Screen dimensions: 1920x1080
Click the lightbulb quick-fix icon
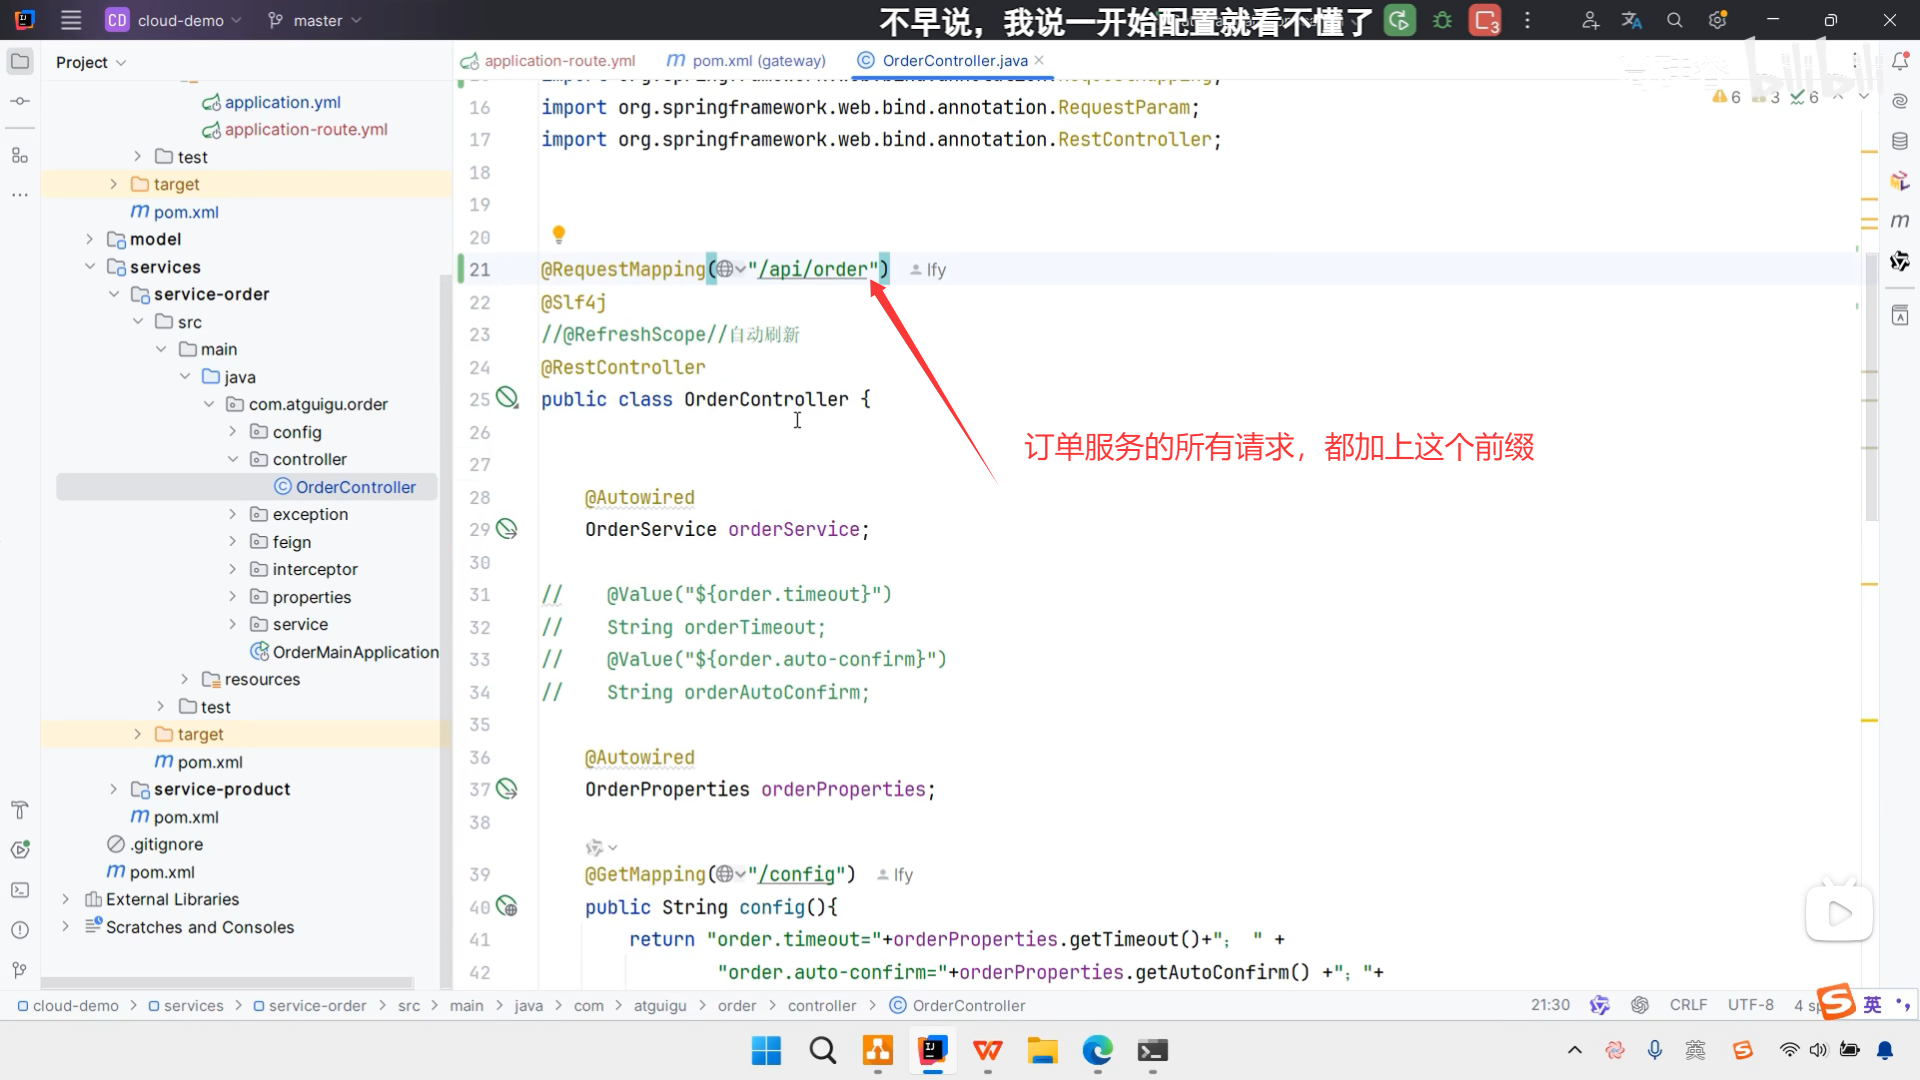tap(559, 235)
